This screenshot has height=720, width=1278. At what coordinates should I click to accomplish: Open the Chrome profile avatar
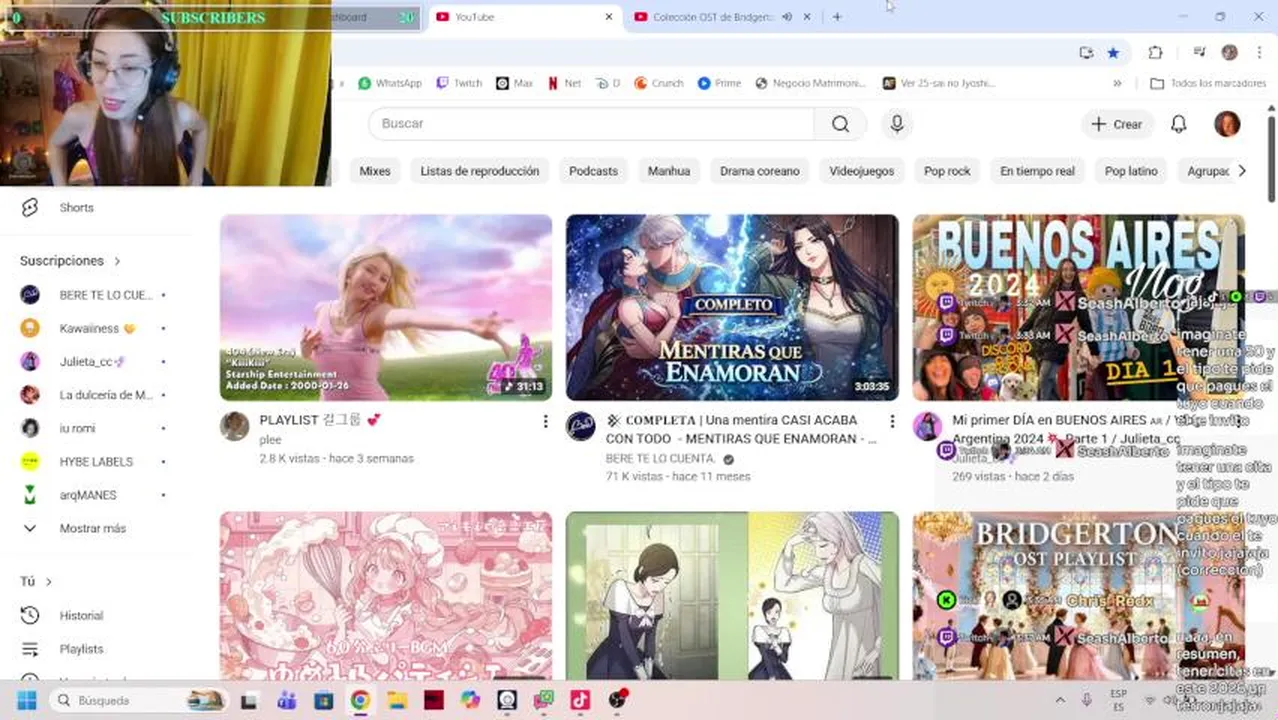pyautogui.click(x=1229, y=52)
